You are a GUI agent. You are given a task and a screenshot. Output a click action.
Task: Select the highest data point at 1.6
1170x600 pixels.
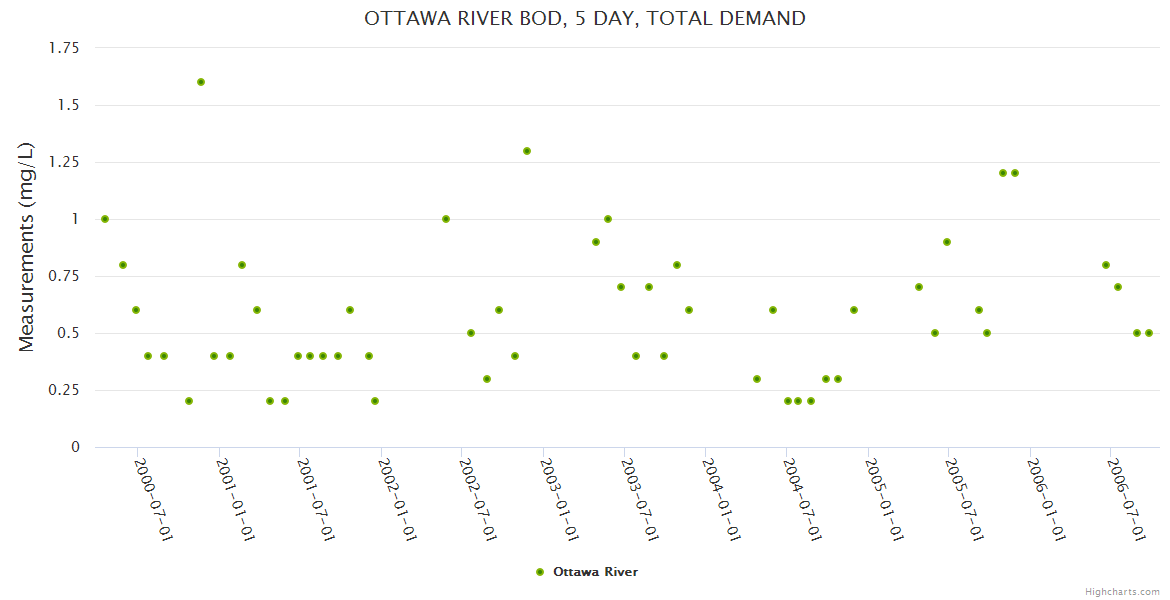point(201,82)
